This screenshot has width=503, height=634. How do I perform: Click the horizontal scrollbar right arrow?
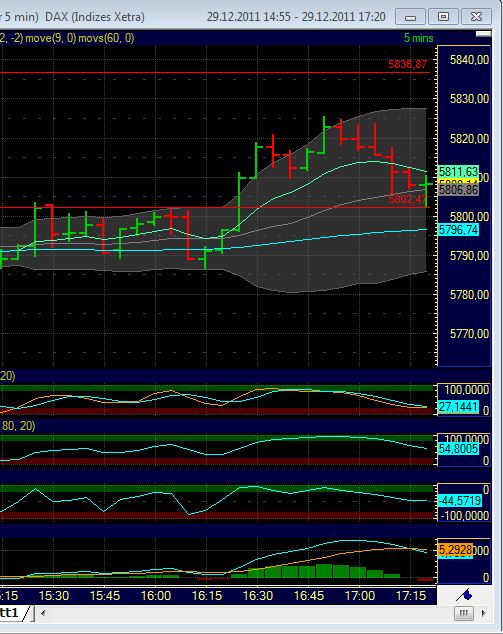pos(483,613)
